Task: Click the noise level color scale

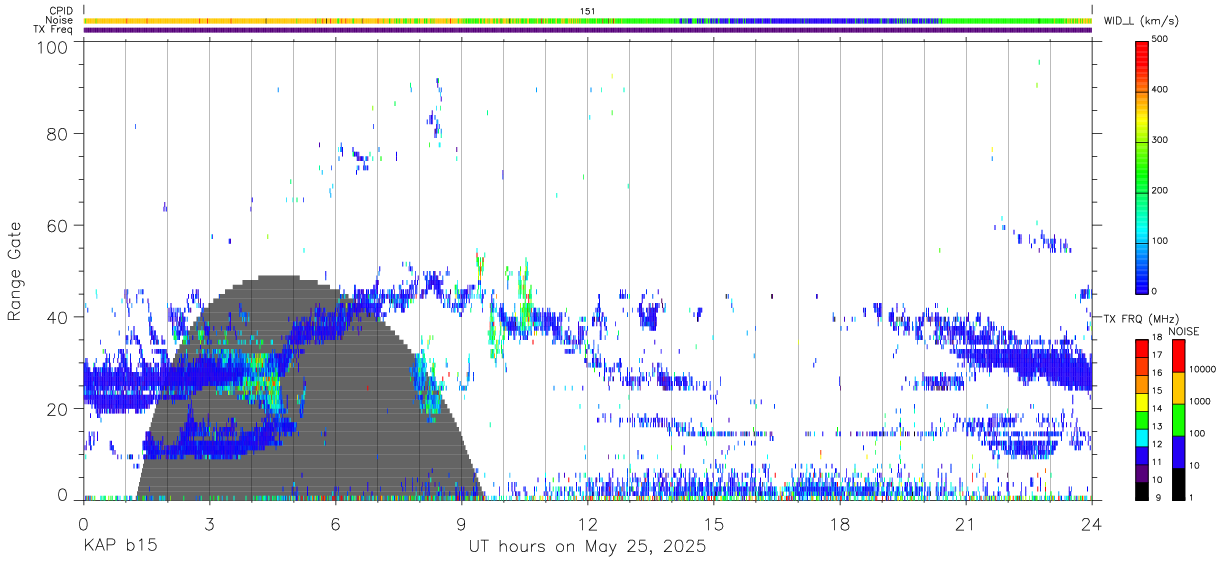Action: (x=1178, y=419)
